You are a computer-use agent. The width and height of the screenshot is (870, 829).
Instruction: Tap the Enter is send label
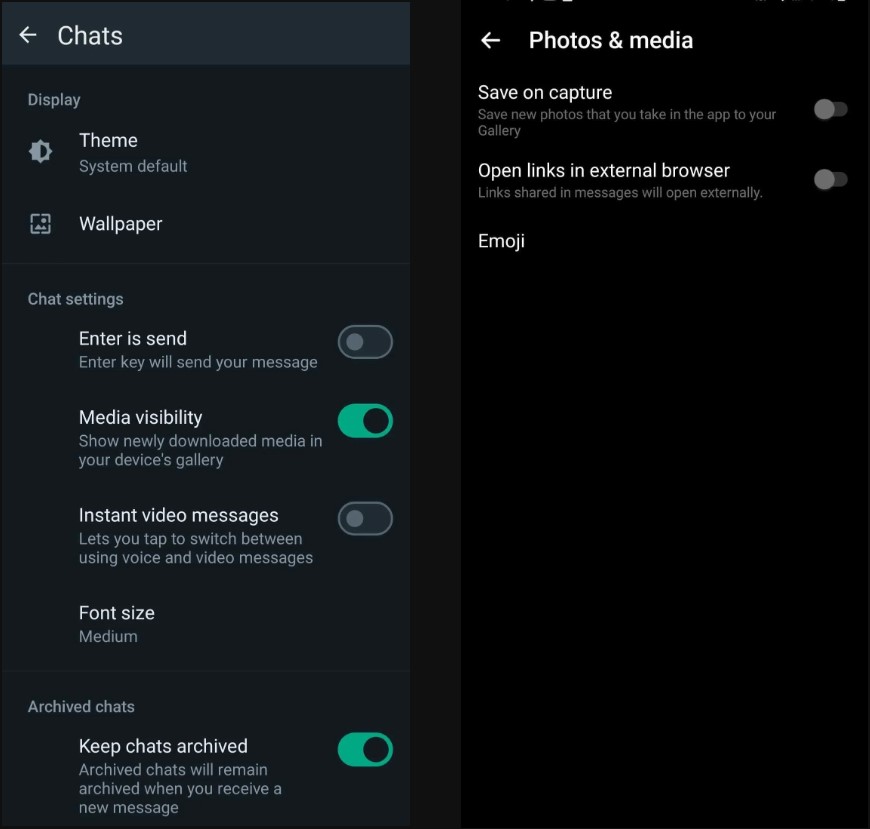133,338
